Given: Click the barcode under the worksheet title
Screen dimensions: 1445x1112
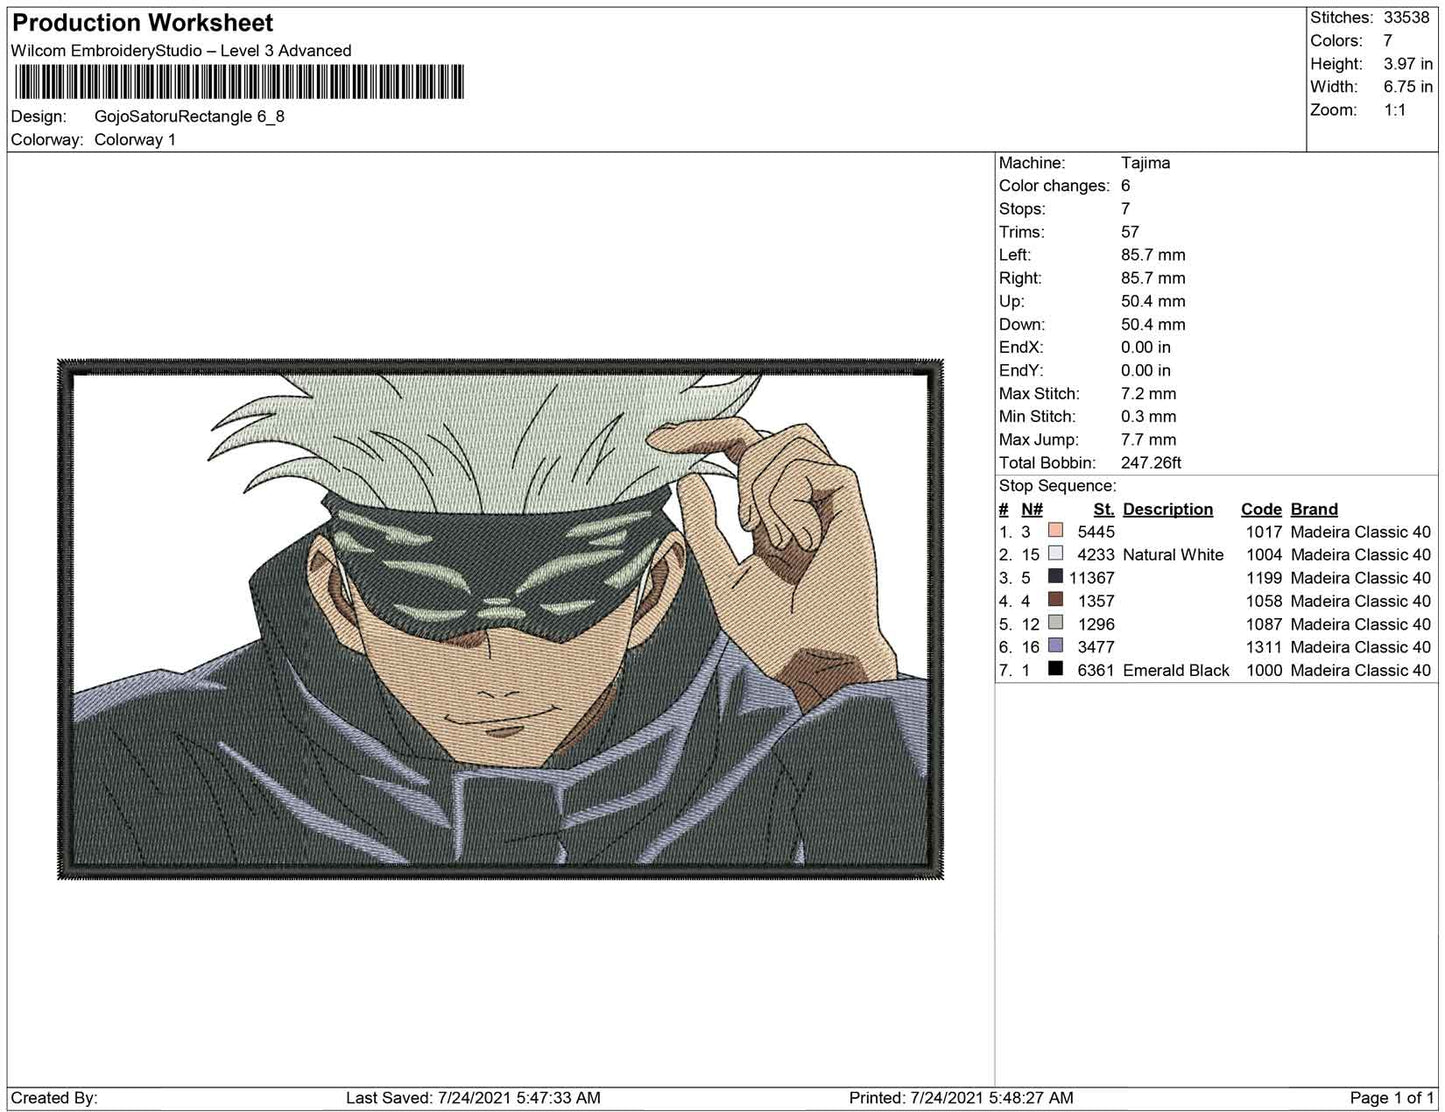Looking at the screenshot, I should click(238, 82).
